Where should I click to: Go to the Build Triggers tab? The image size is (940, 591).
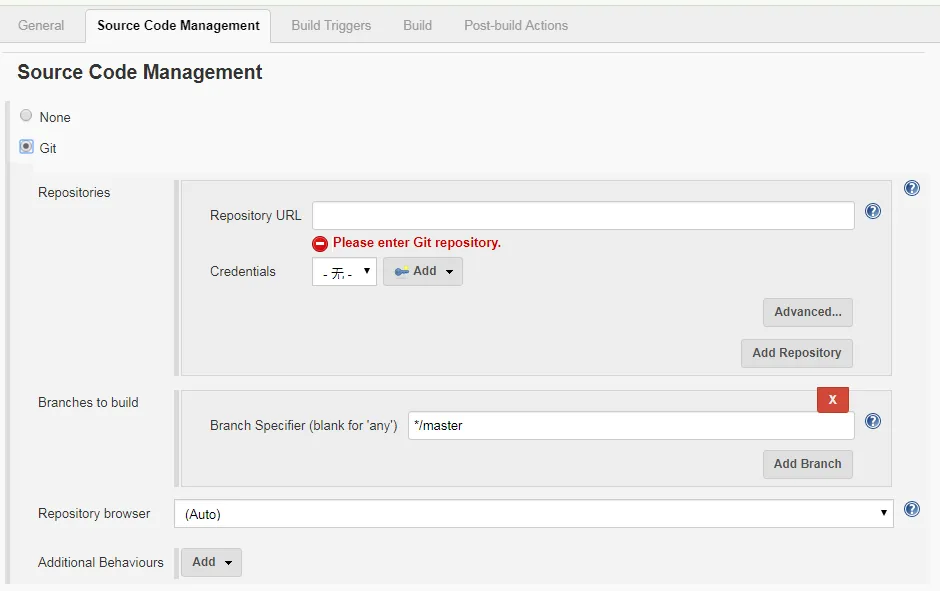point(331,25)
